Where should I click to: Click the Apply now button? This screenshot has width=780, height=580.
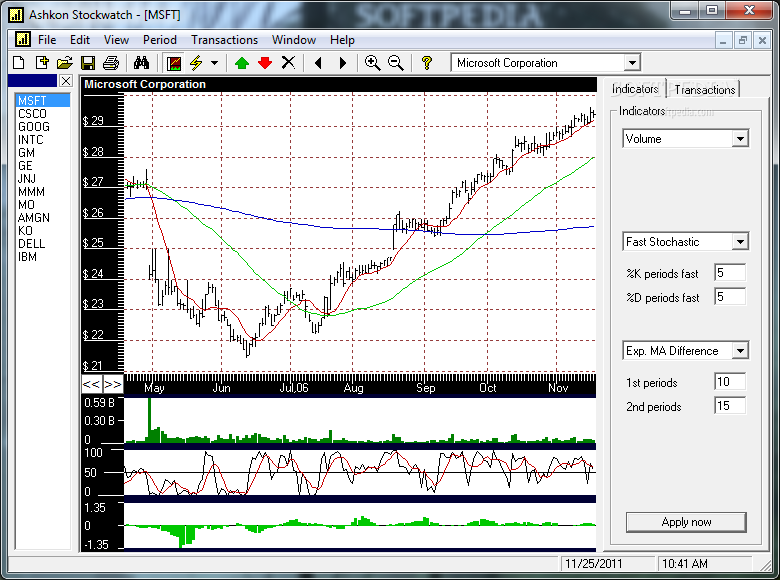point(686,522)
